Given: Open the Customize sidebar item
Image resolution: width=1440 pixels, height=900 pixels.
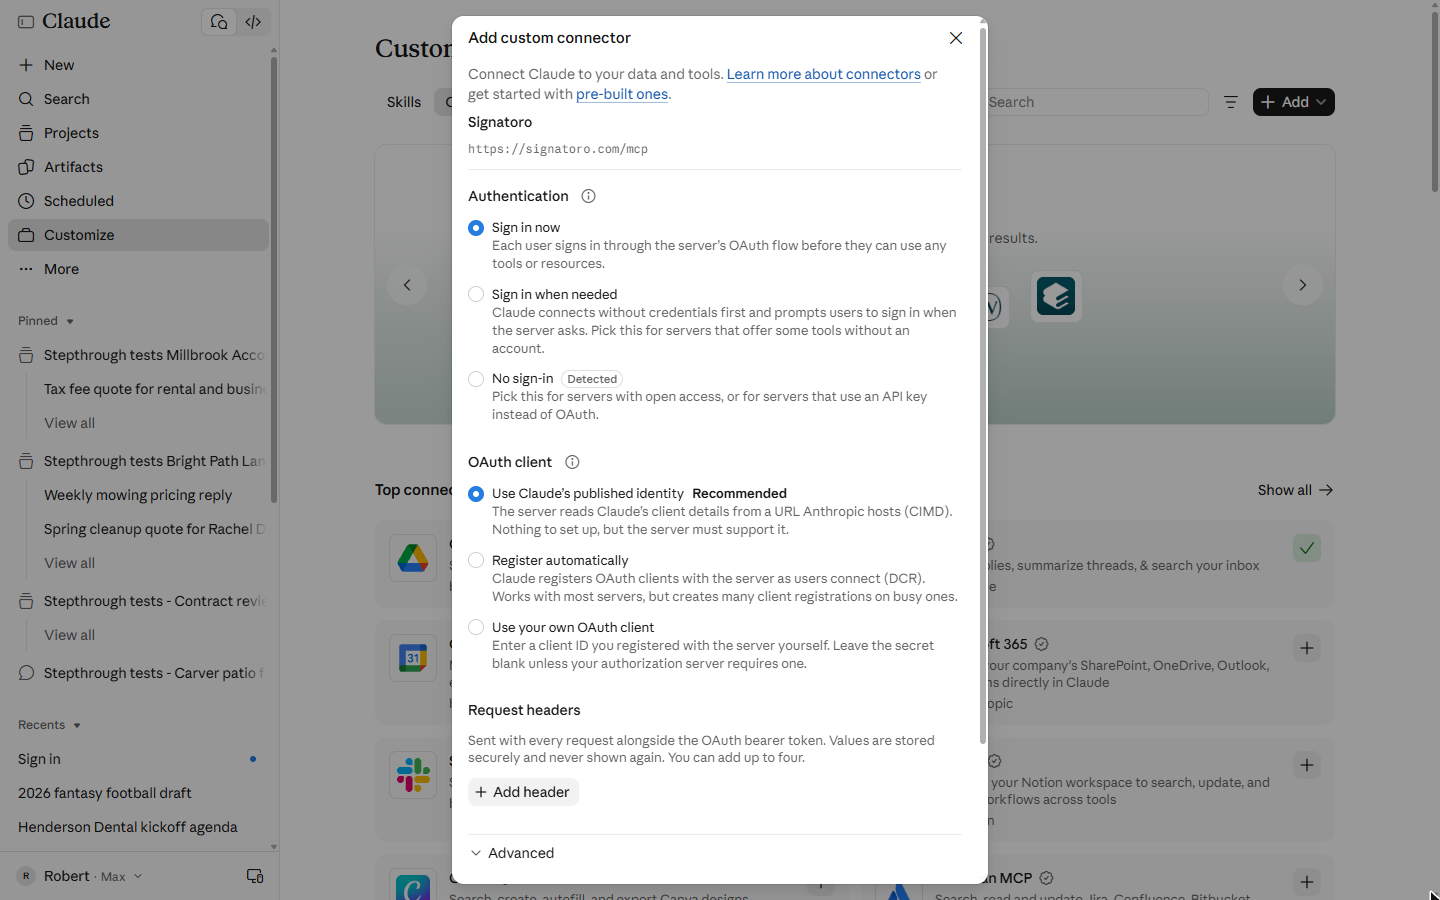Looking at the screenshot, I should 138,235.
